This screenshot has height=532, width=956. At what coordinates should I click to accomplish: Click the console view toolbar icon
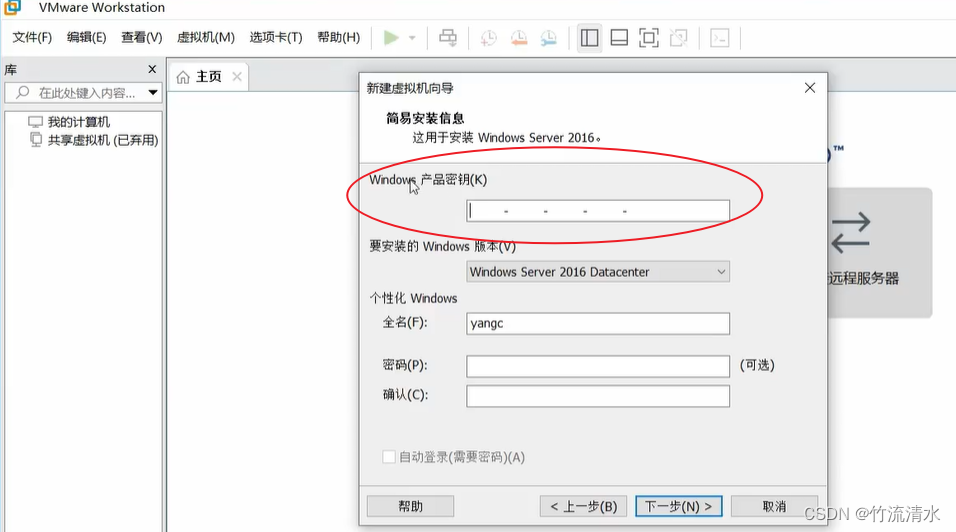pos(720,38)
